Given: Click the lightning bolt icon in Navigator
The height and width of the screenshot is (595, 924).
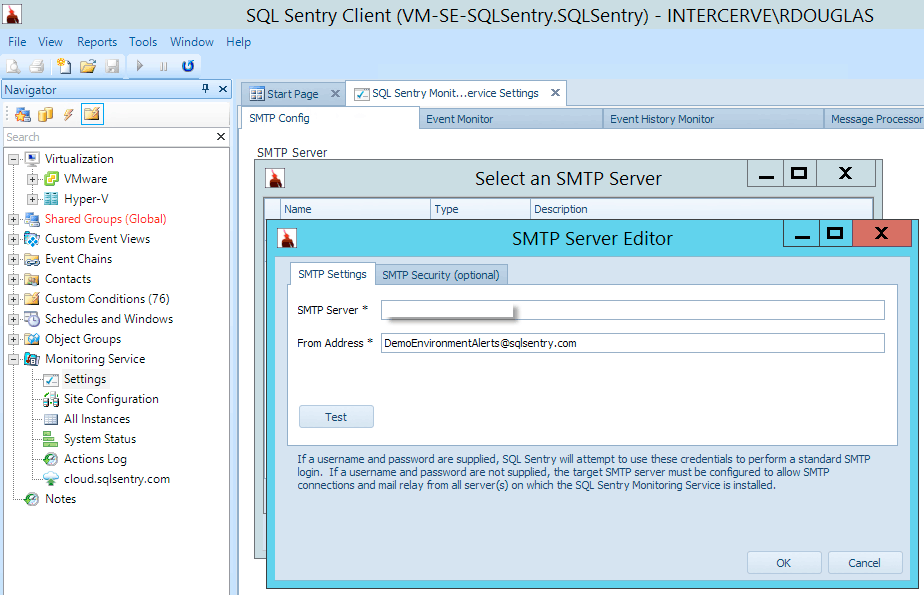Looking at the screenshot, I should 68,114.
